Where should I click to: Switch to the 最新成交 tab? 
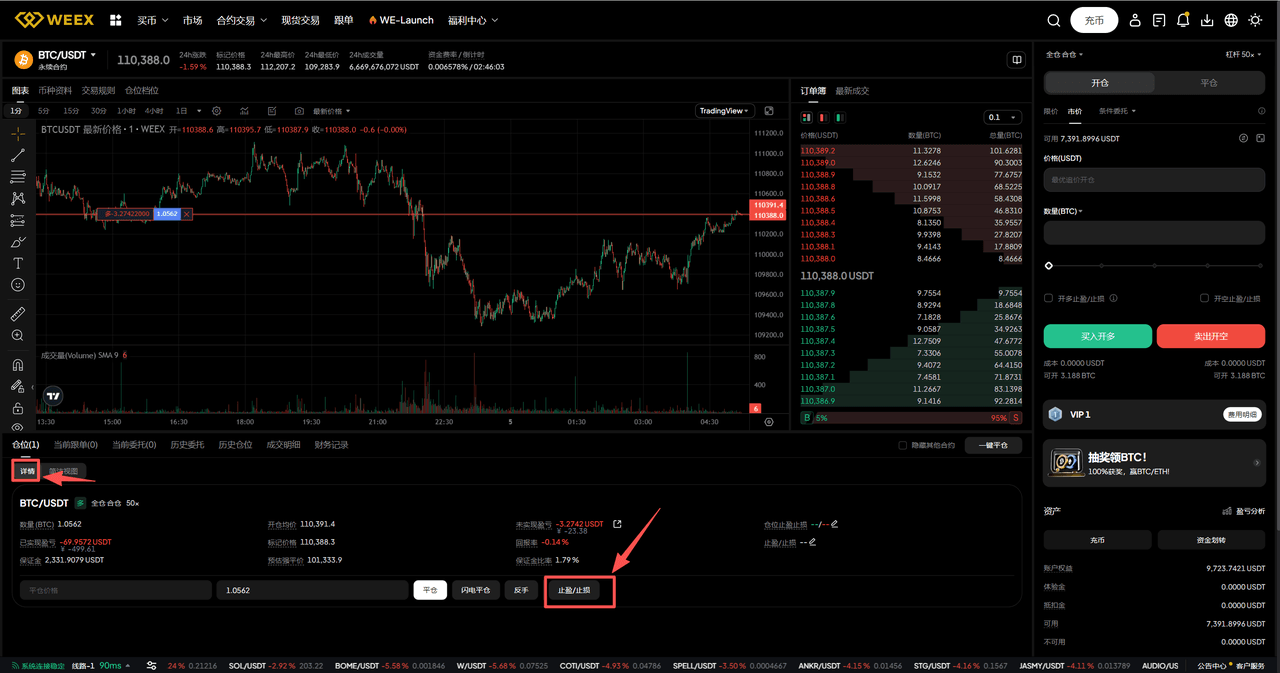point(852,91)
